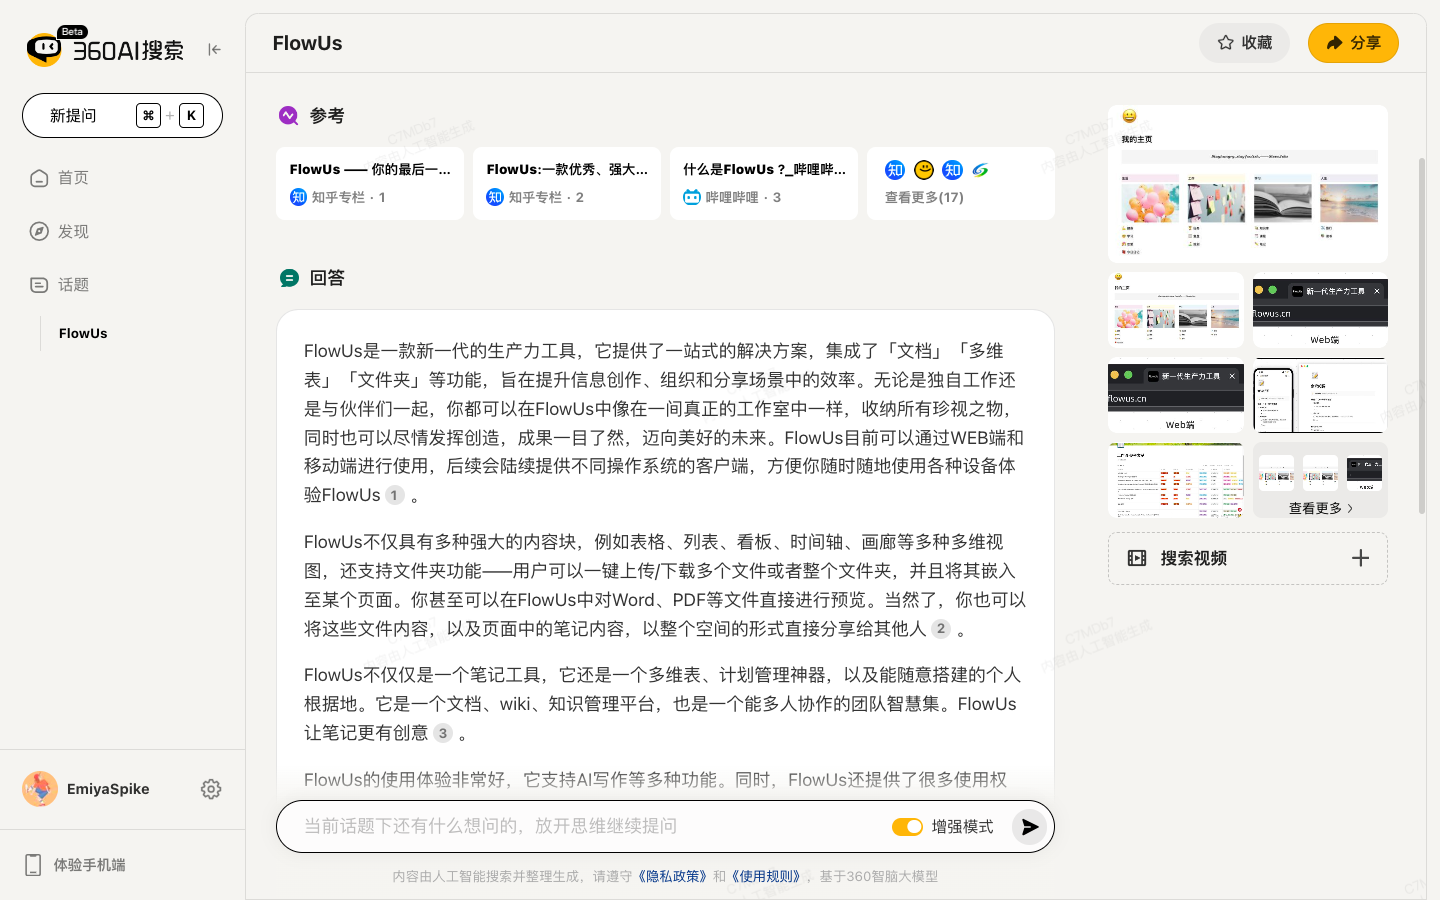Screen dimensions: 1440x900
Task: Collapse the left sidebar with the arrow icon
Action: (214, 48)
